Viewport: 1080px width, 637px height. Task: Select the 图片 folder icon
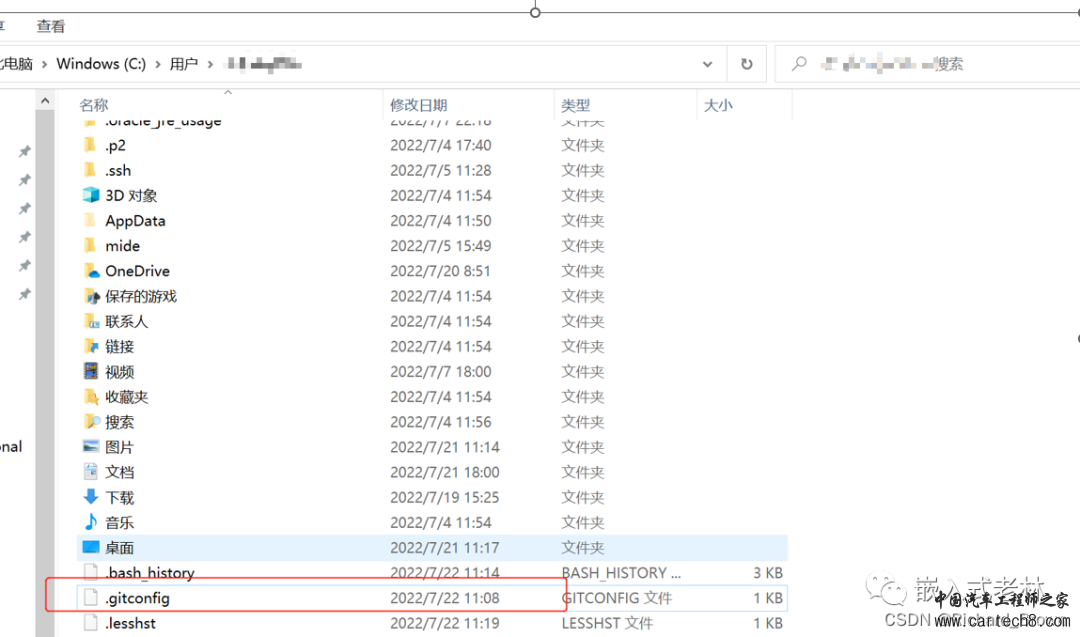coord(91,446)
